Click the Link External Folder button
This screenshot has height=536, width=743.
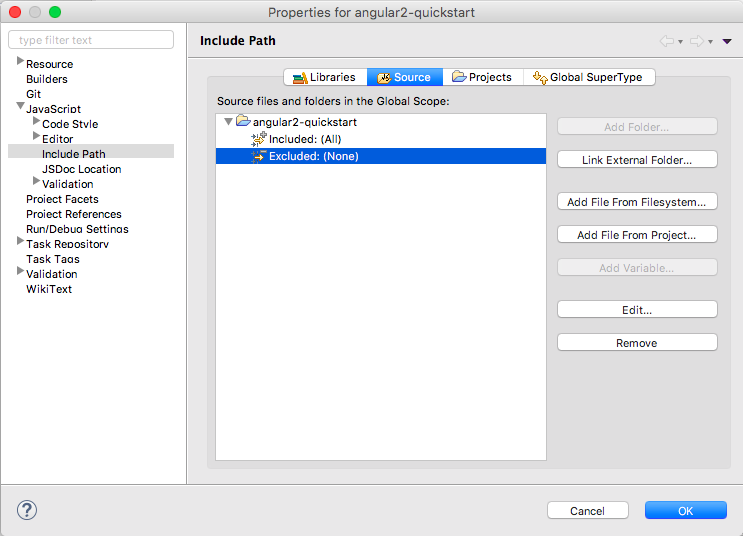636,160
